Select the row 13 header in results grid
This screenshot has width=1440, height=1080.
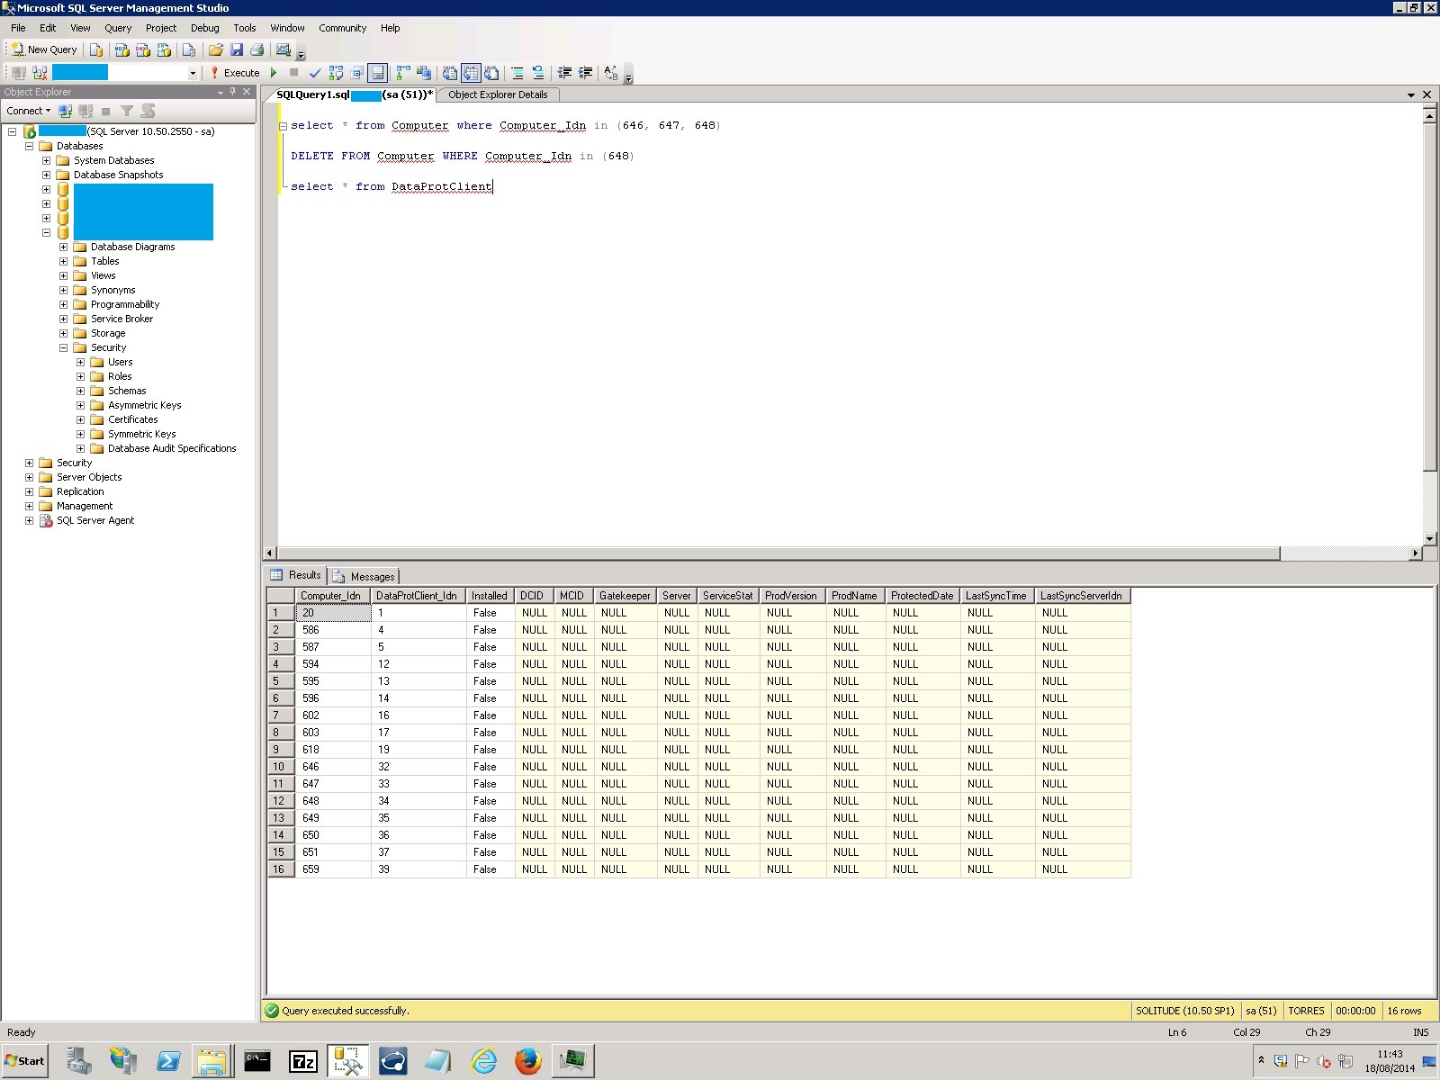[280, 818]
